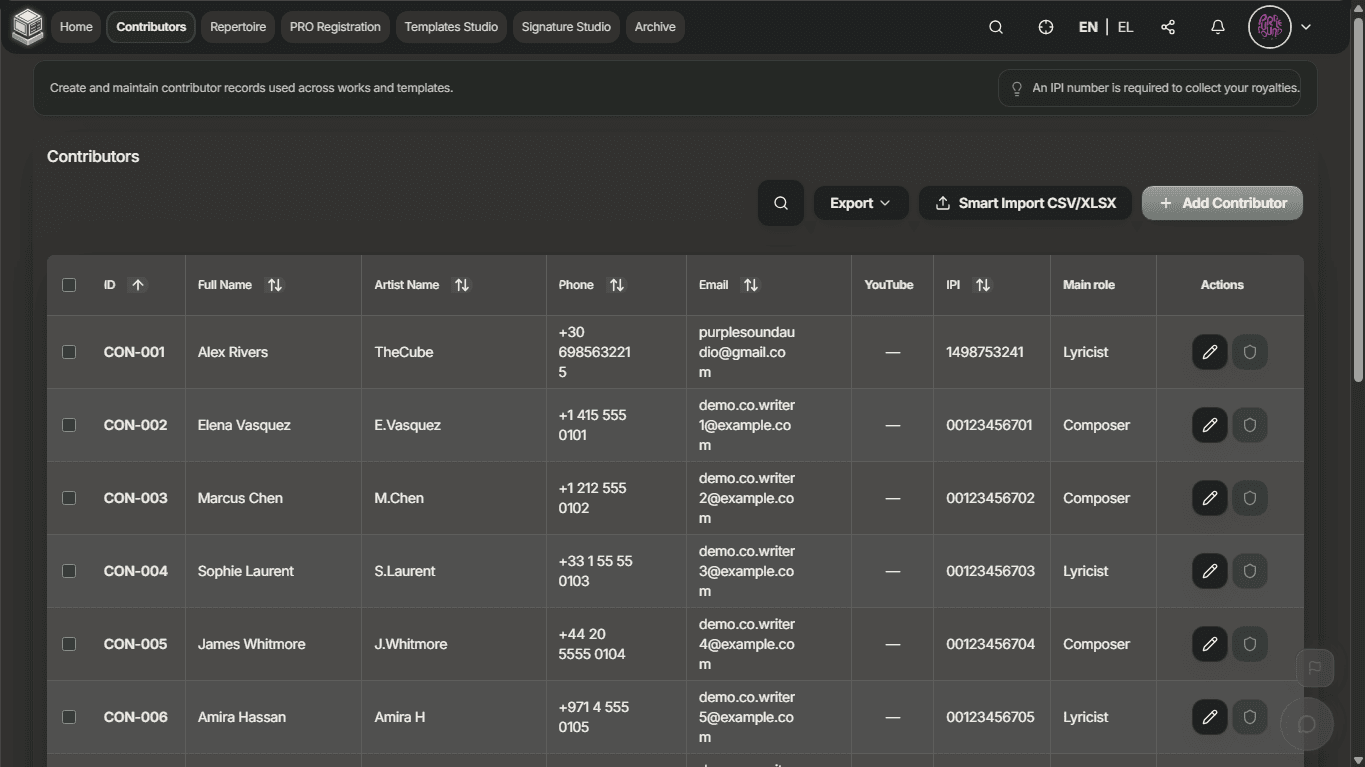Check the CON-001 row checkbox

[x=69, y=352]
